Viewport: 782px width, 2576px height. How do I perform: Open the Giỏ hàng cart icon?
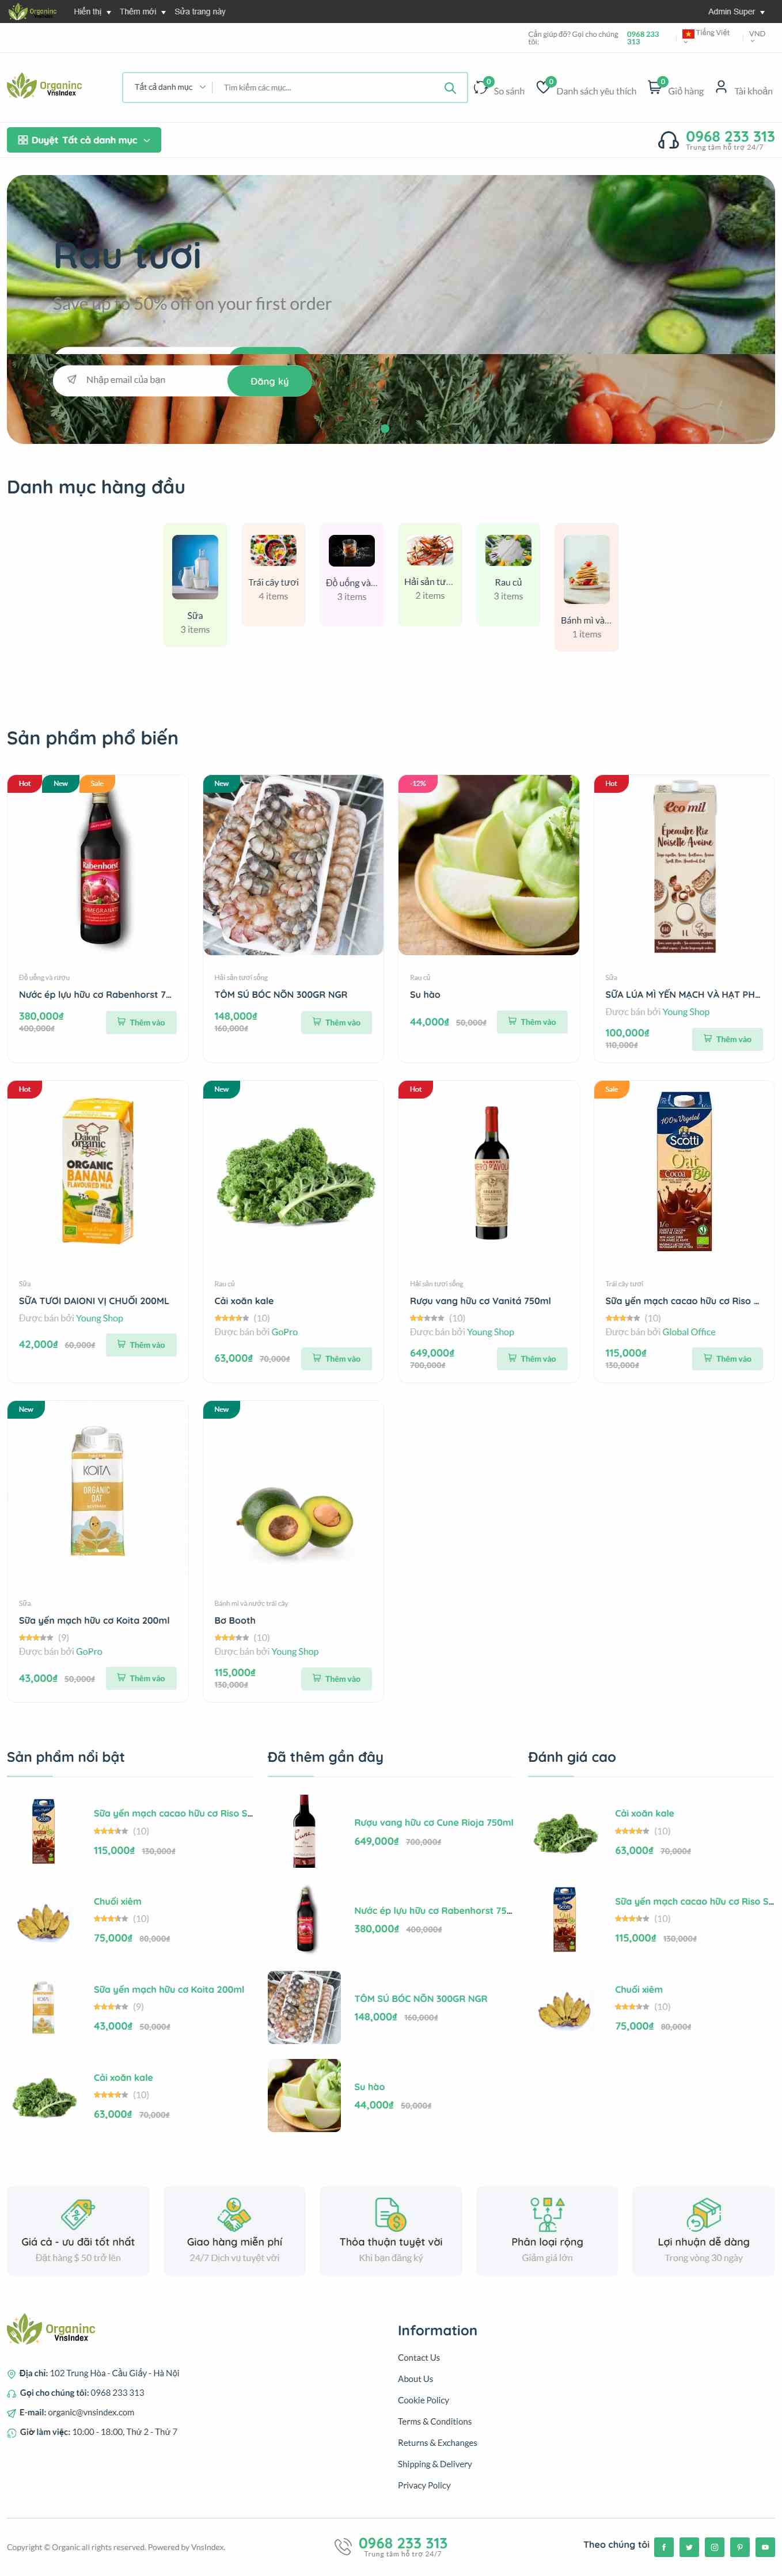point(654,88)
